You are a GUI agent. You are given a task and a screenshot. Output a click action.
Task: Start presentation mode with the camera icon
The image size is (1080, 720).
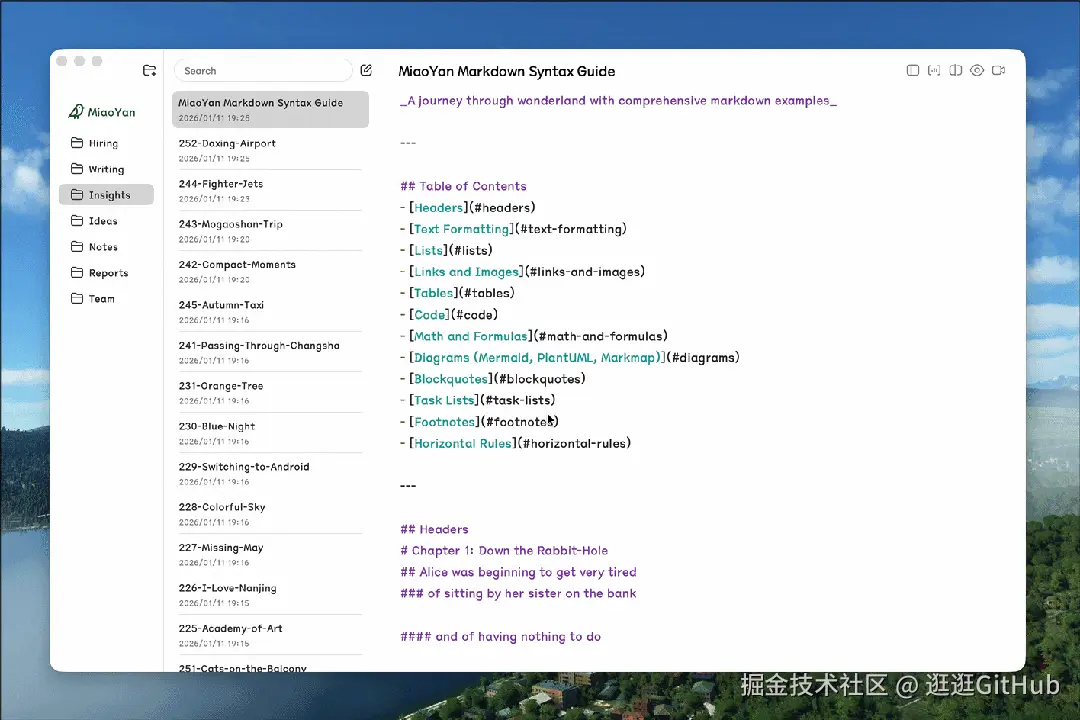coord(998,70)
